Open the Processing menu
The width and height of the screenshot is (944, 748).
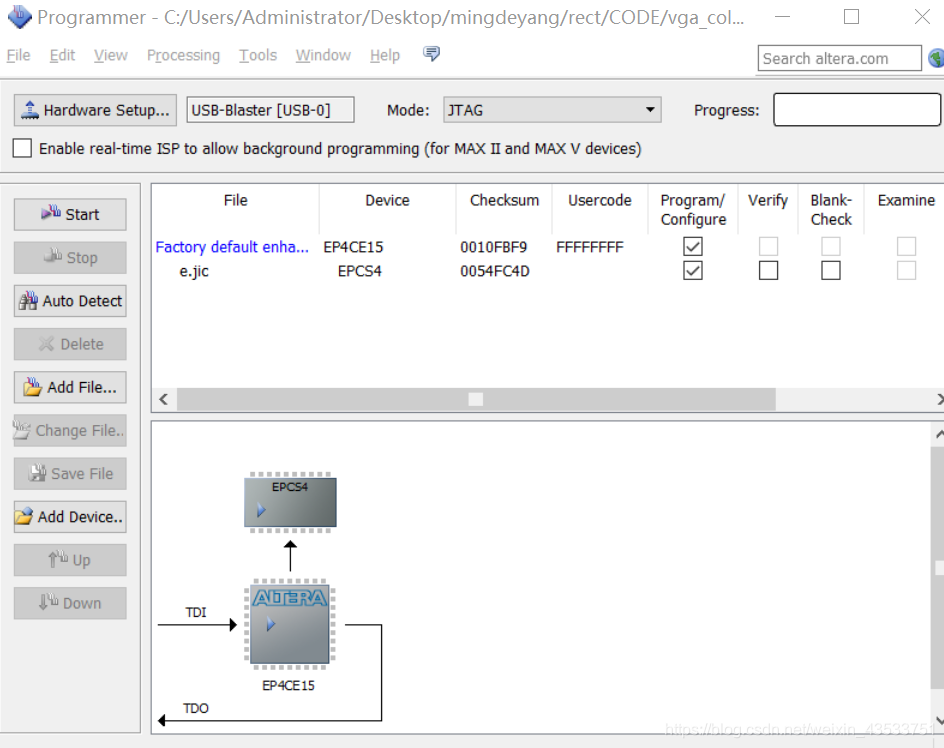pyautogui.click(x=184, y=55)
